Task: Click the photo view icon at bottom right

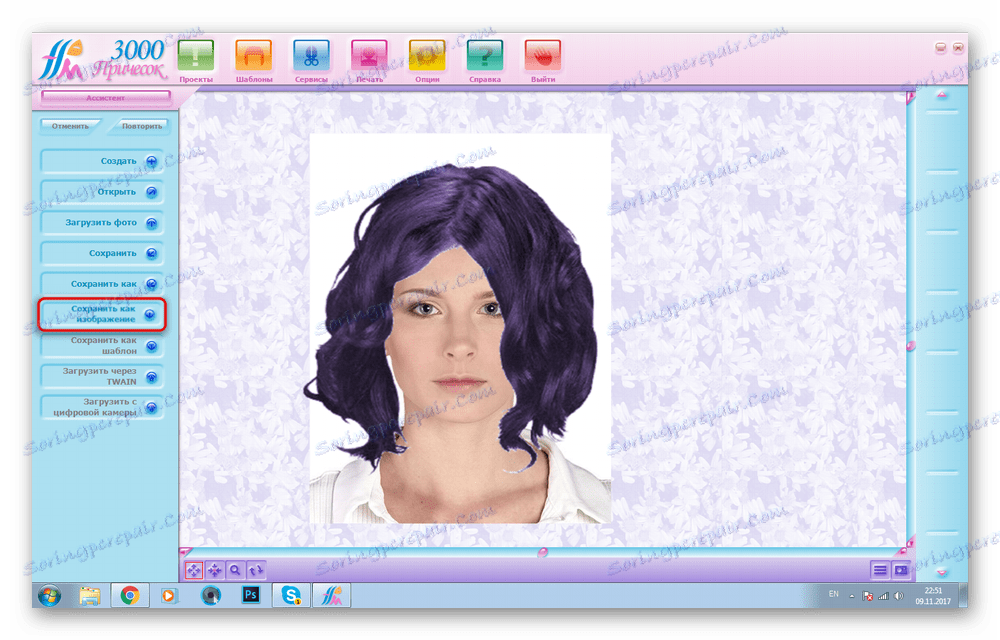Action: [901, 570]
